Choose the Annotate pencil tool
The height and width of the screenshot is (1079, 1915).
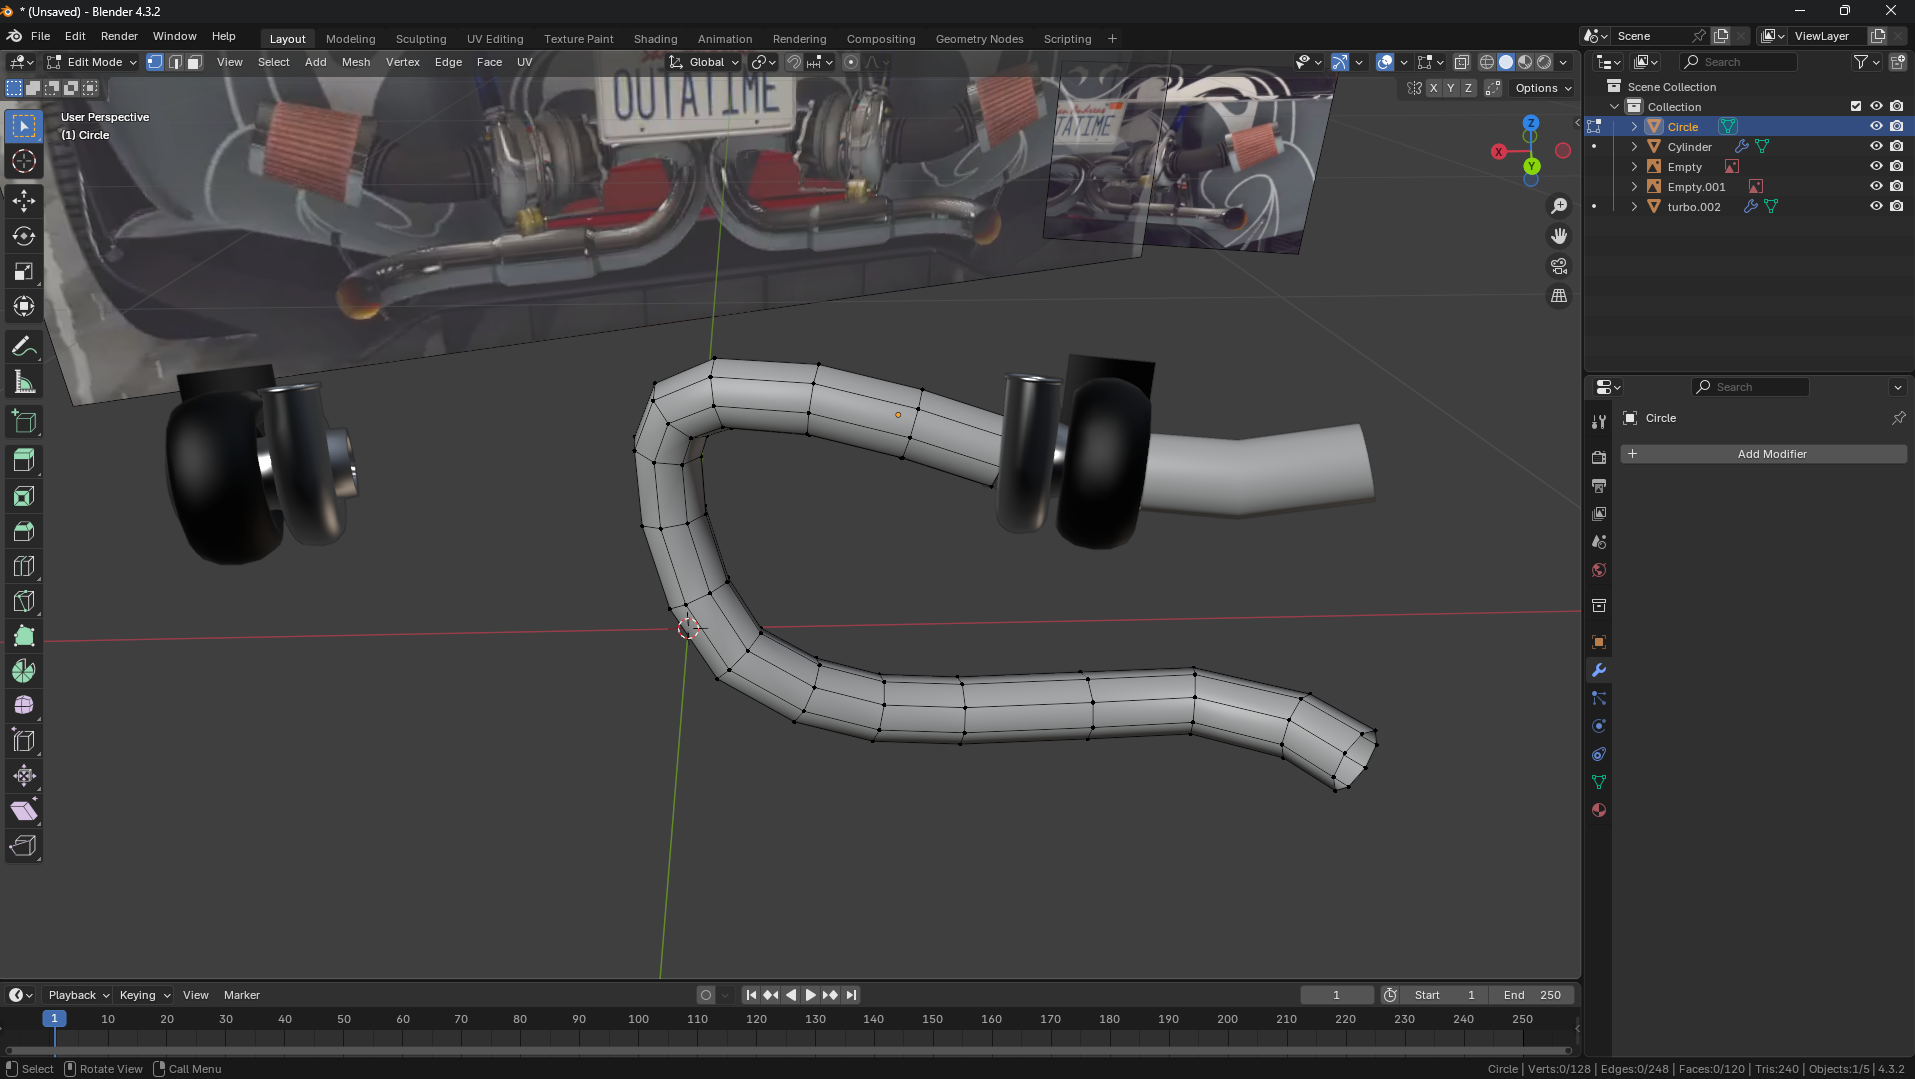[x=24, y=347]
